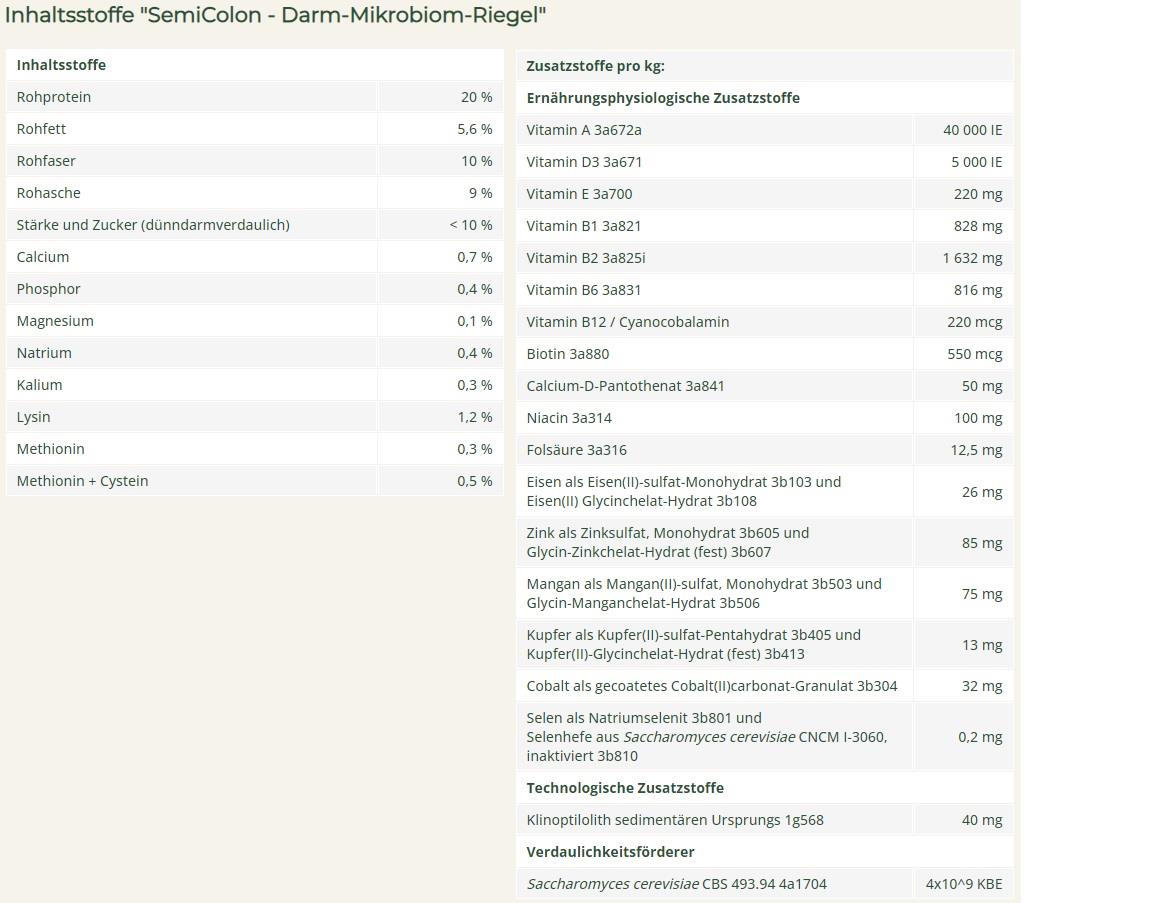The image size is (1152, 903).
Task: Select the Calcium row label
Action: 43,256
